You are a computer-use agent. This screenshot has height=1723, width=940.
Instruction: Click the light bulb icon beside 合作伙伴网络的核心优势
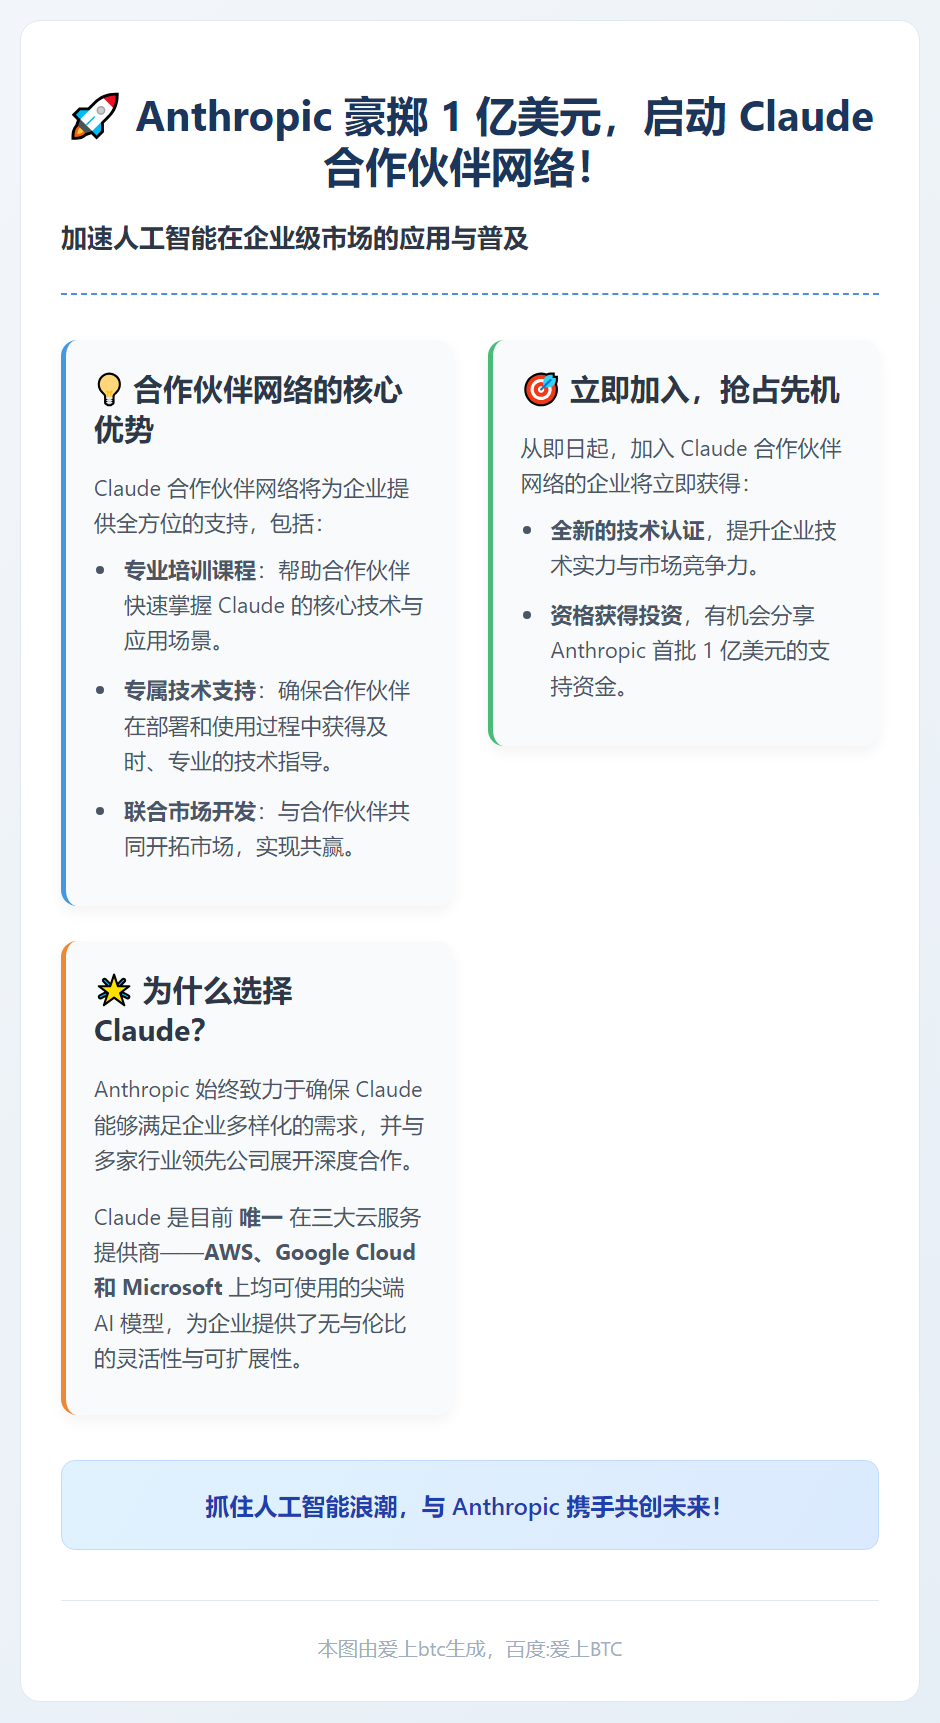tap(108, 390)
